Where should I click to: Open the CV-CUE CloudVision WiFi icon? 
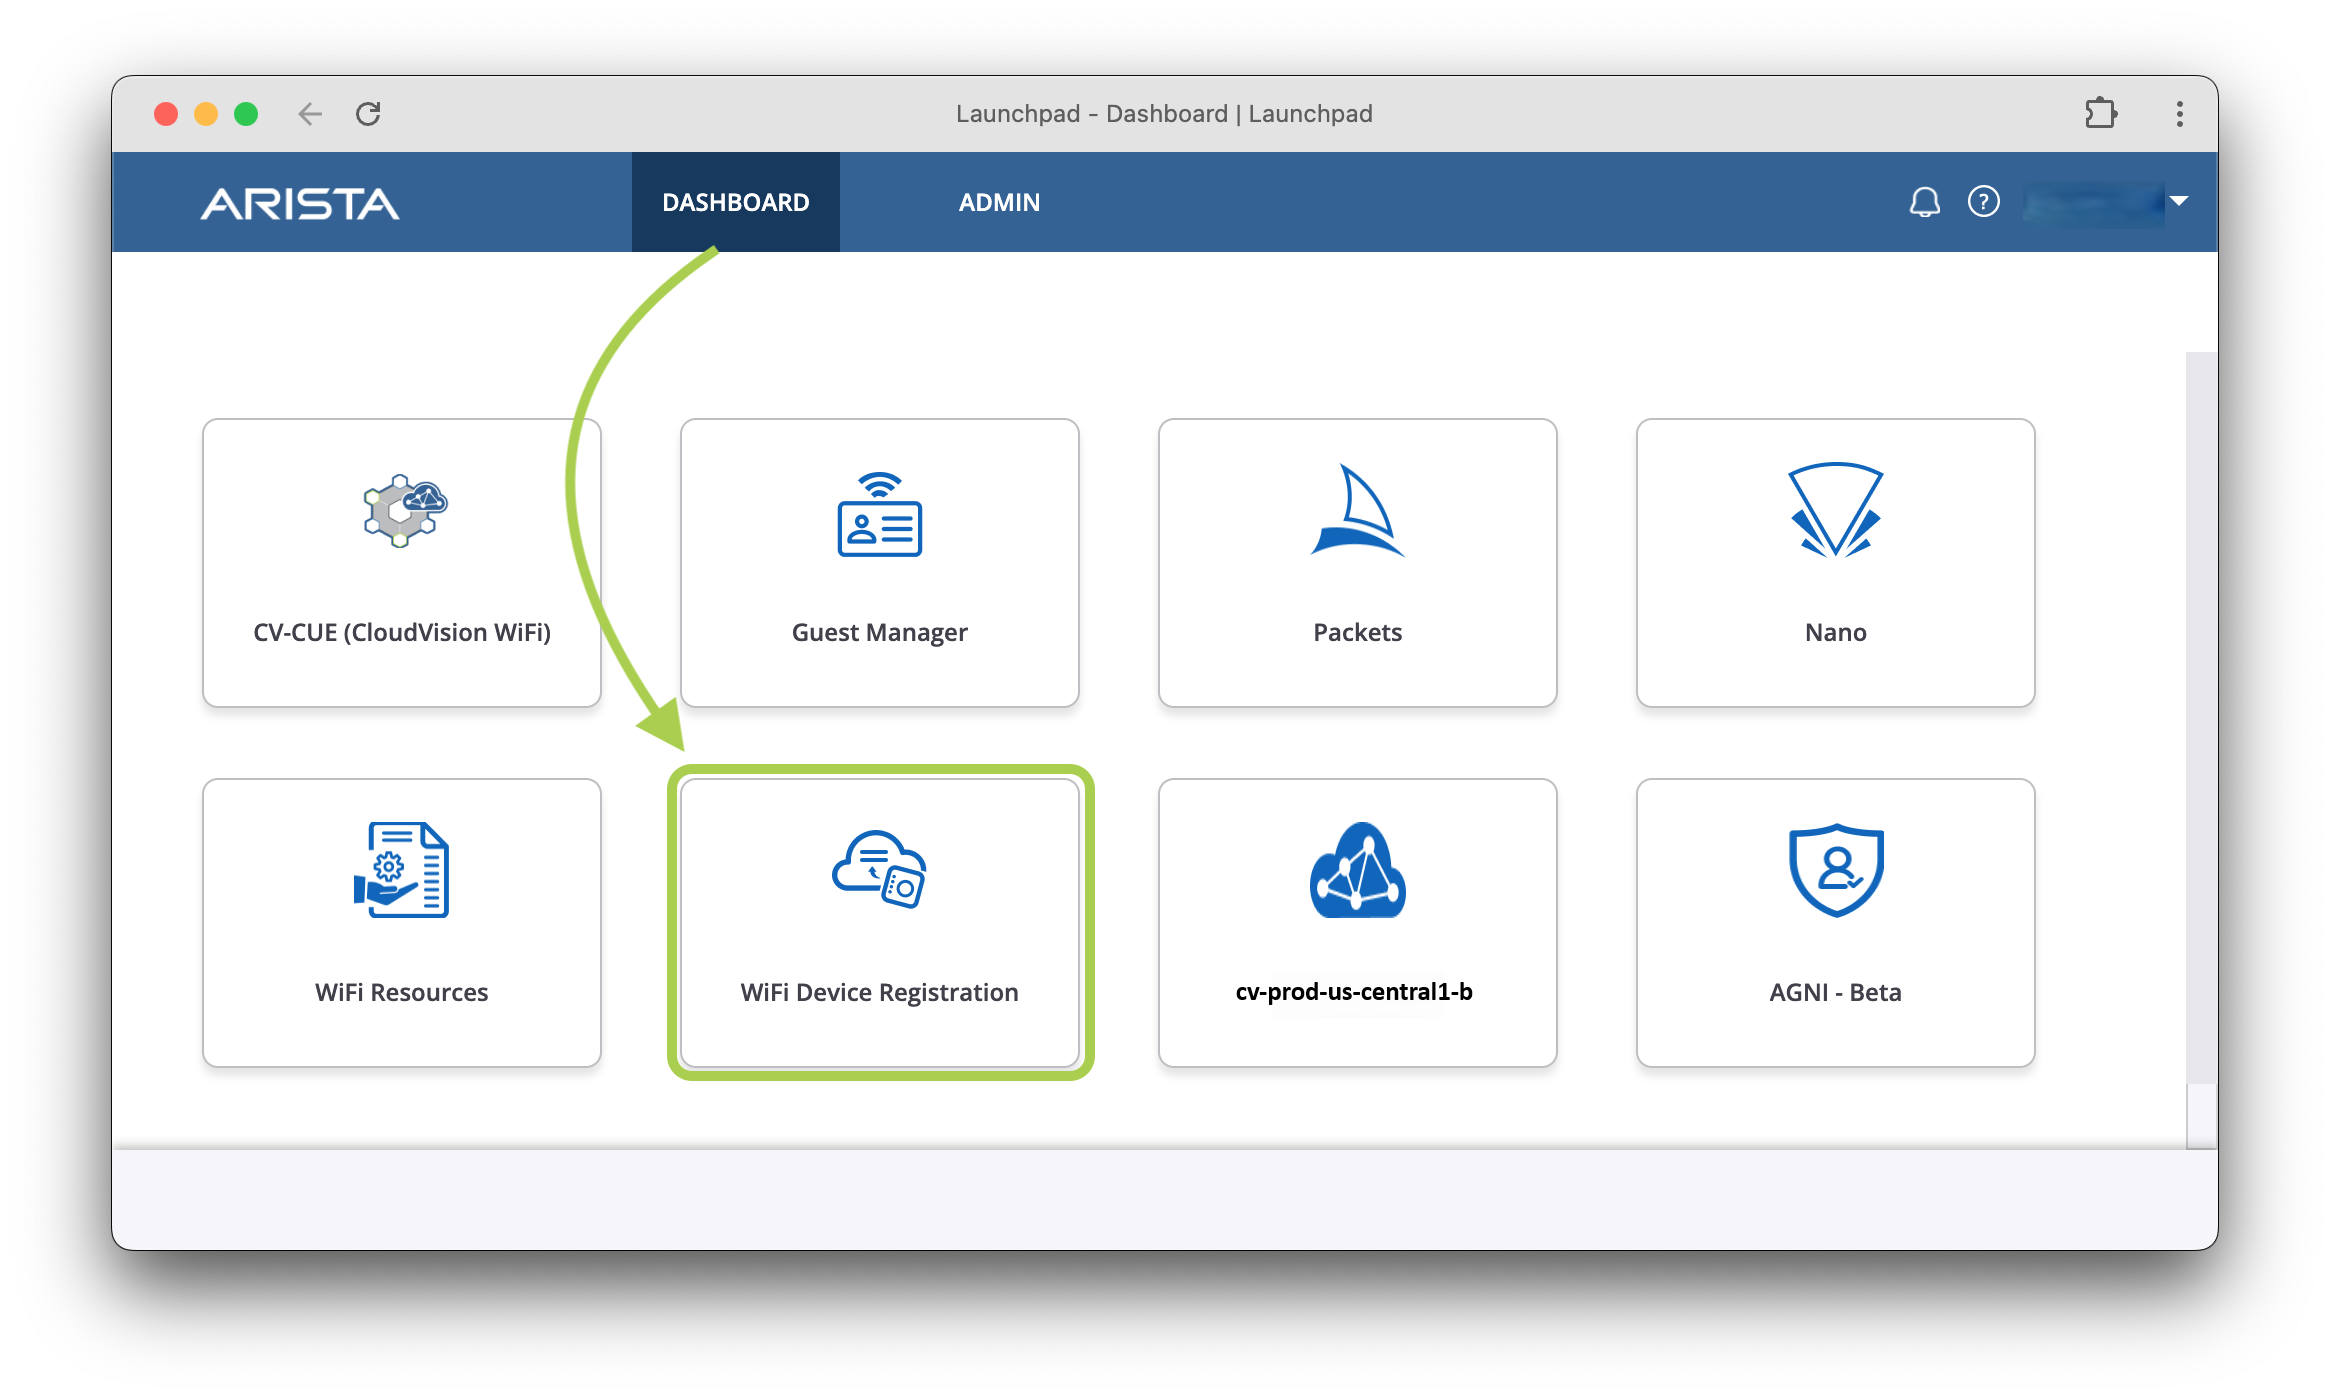(404, 511)
